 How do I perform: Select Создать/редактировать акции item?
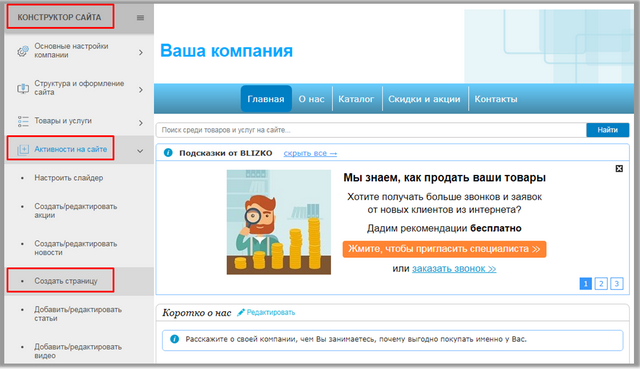point(76,211)
